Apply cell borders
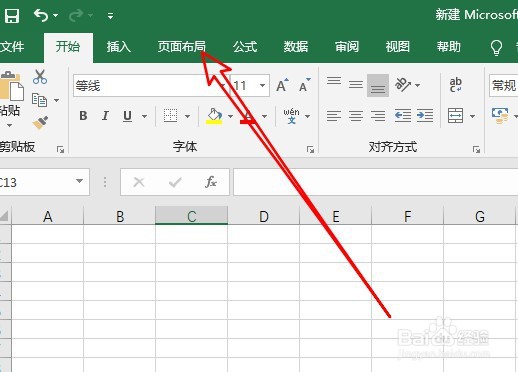This screenshot has height=372, width=518. point(170,116)
